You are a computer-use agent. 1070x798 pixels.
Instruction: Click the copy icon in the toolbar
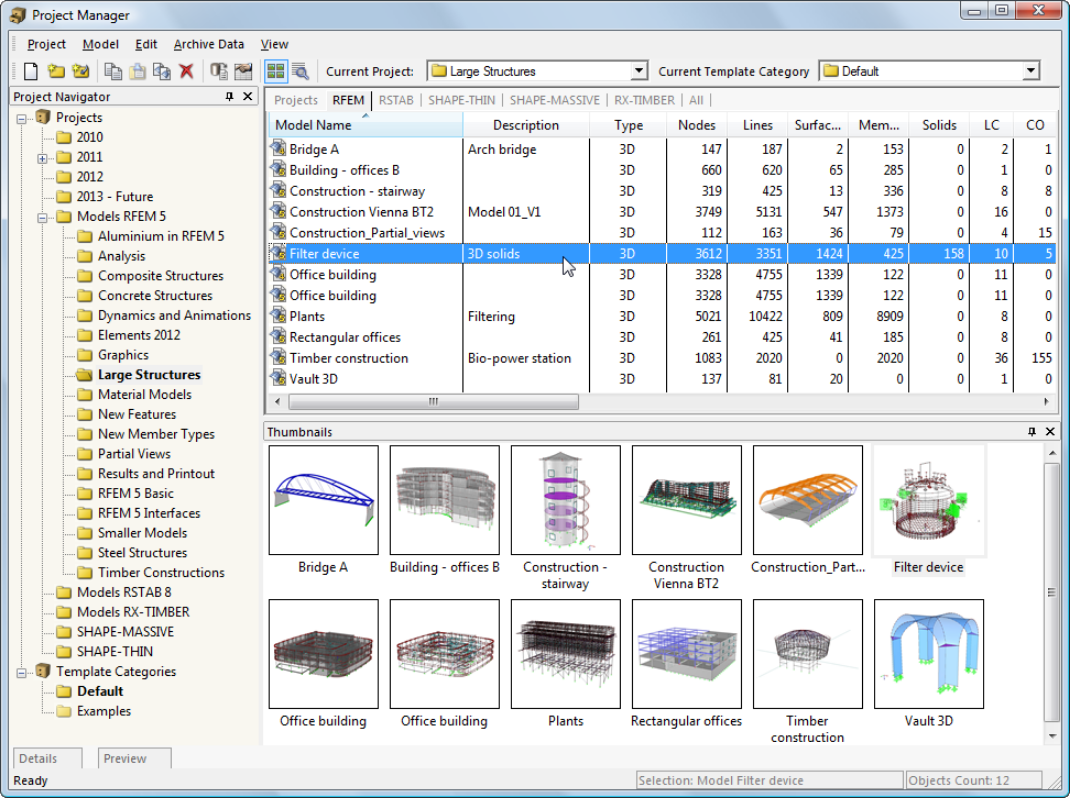click(x=113, y=71)
